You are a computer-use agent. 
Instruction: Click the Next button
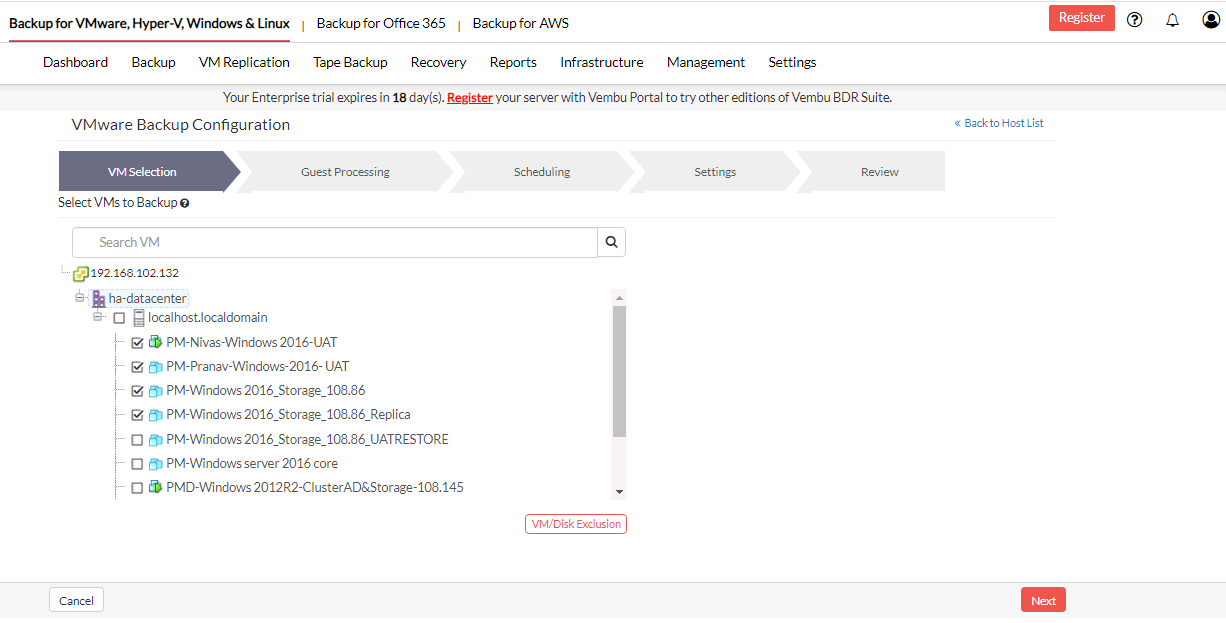tap(1043, 600)
